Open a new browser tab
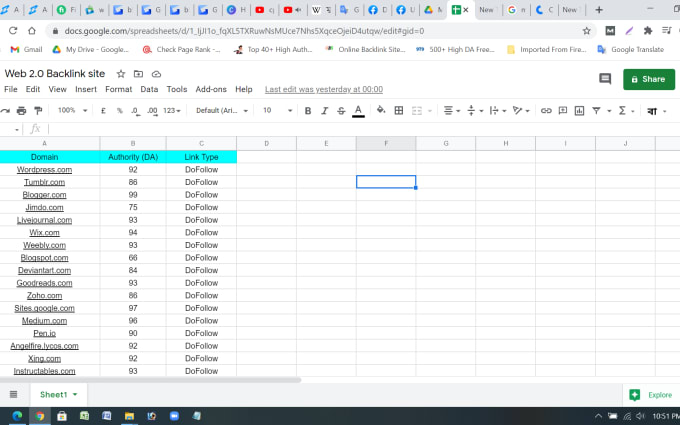 point(599,10)
